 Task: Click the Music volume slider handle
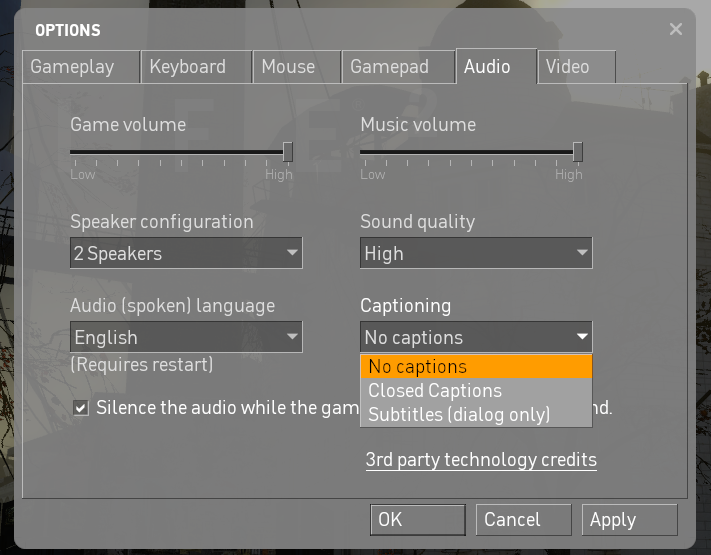tap(578, 152)
